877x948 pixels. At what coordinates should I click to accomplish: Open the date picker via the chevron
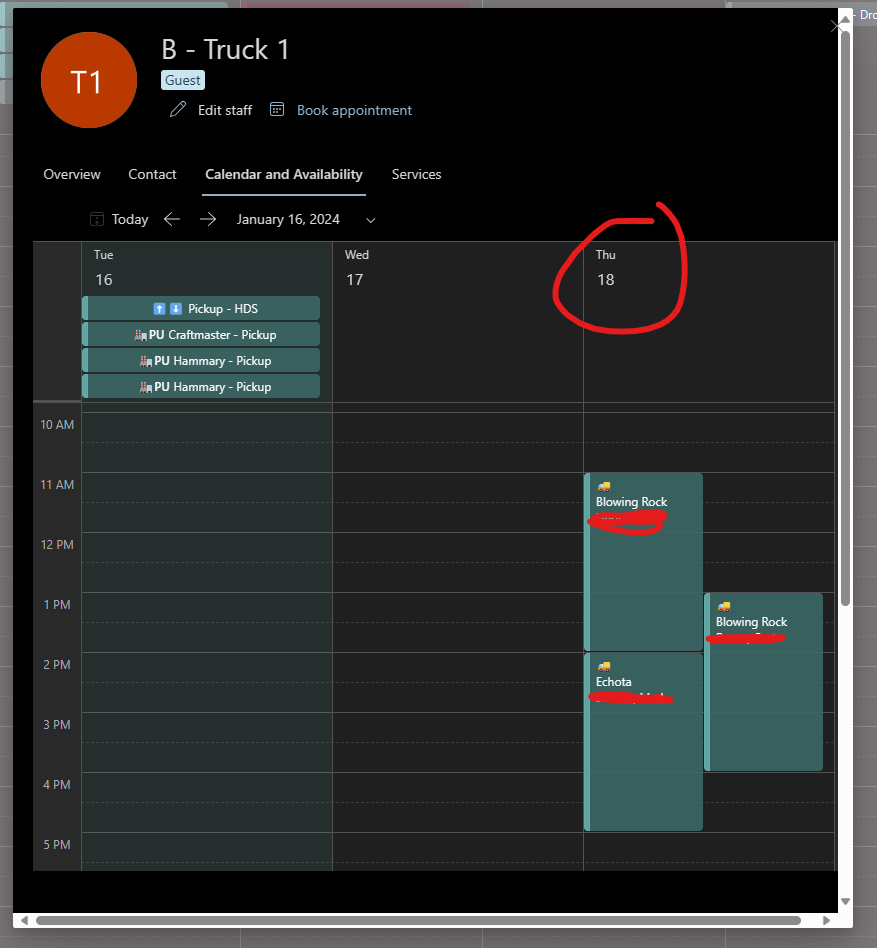tap(370, 219)
